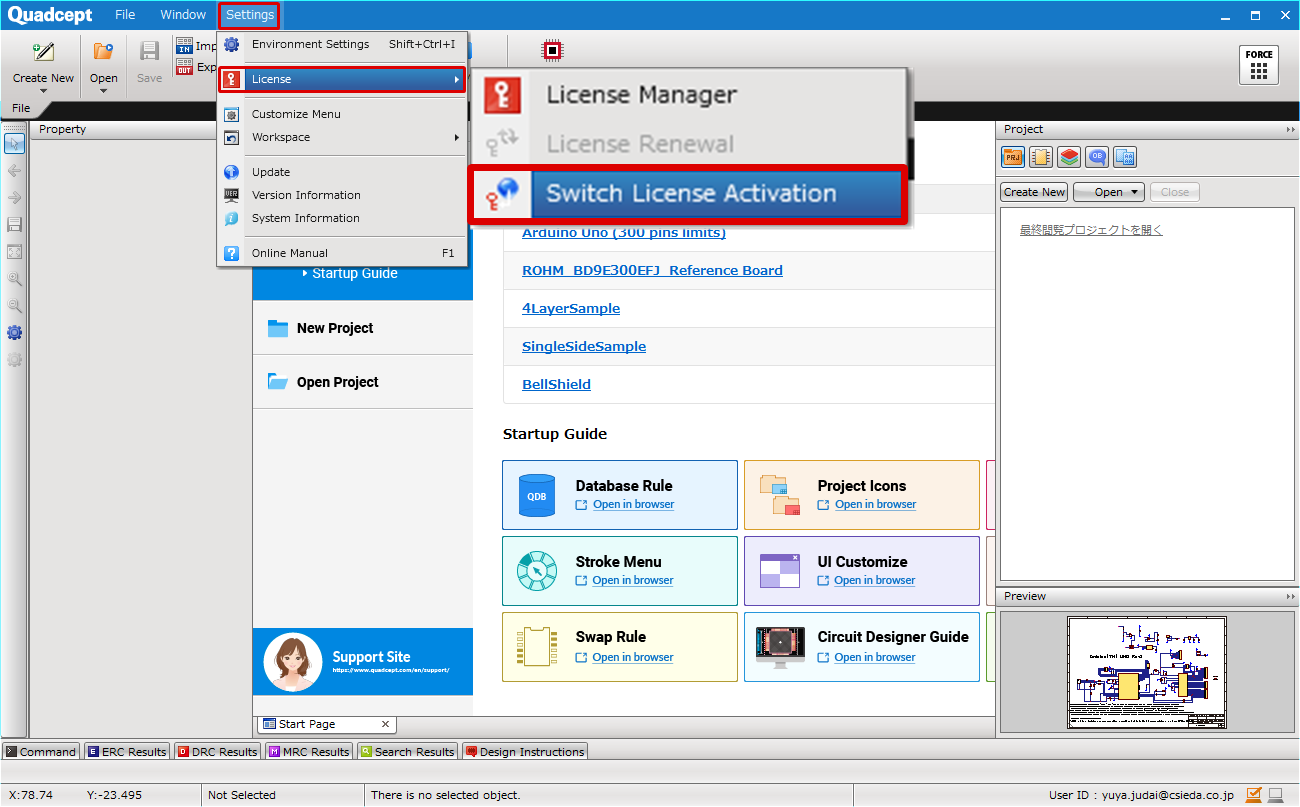The image size is (1300, 807).
Task: Click the stacked layers icon in Project panel
Action: click(1069, 157)
